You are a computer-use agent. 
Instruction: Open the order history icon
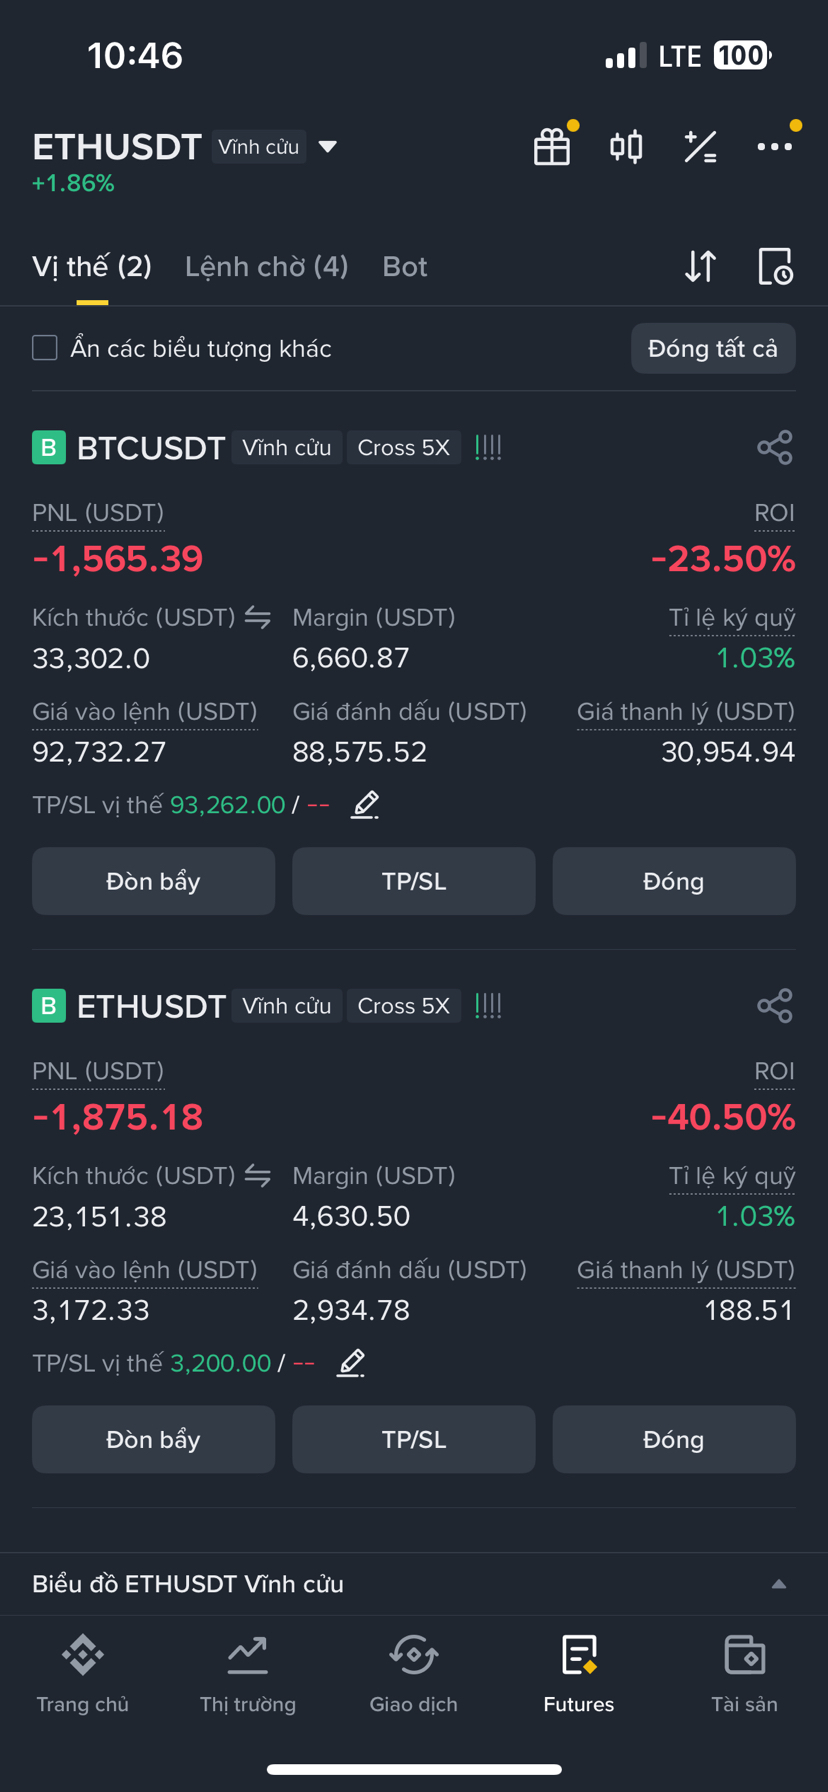tap(775, 266)
